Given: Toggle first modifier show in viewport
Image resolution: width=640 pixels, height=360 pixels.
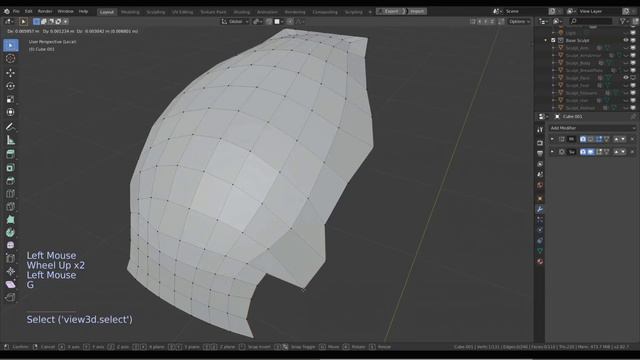Looking at the screenshot, I should coord(591,139).
